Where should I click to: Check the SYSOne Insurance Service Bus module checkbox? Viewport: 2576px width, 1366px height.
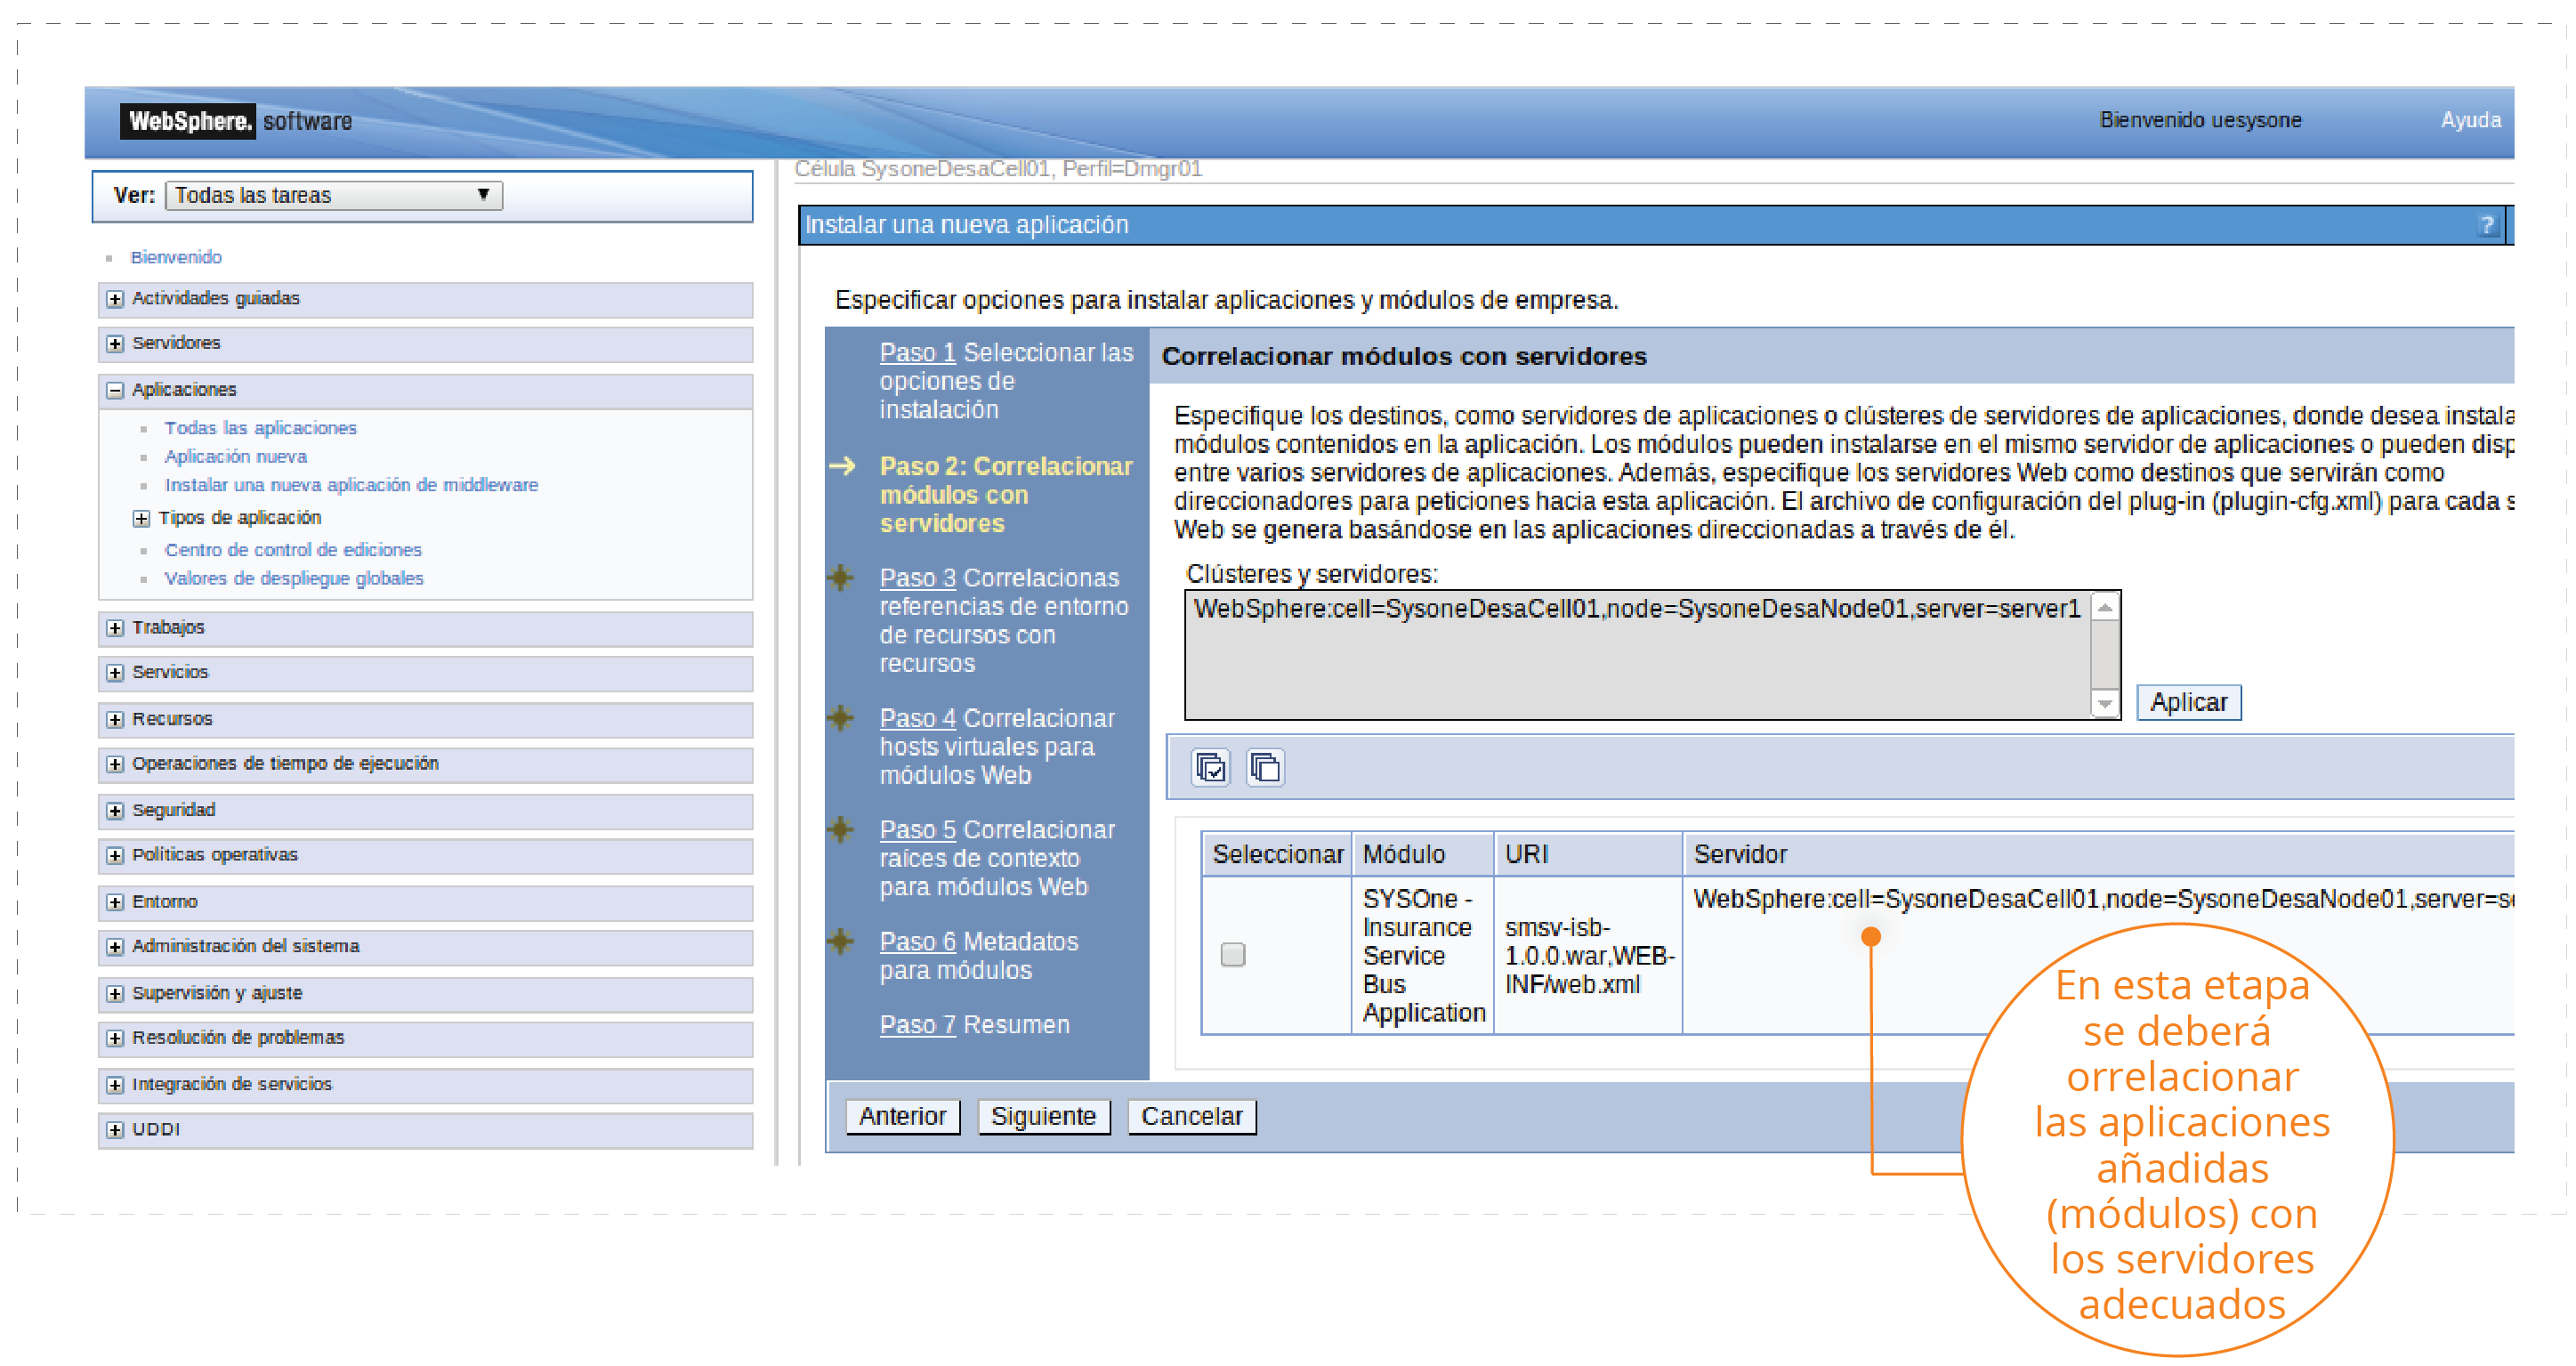(1232, 954)
